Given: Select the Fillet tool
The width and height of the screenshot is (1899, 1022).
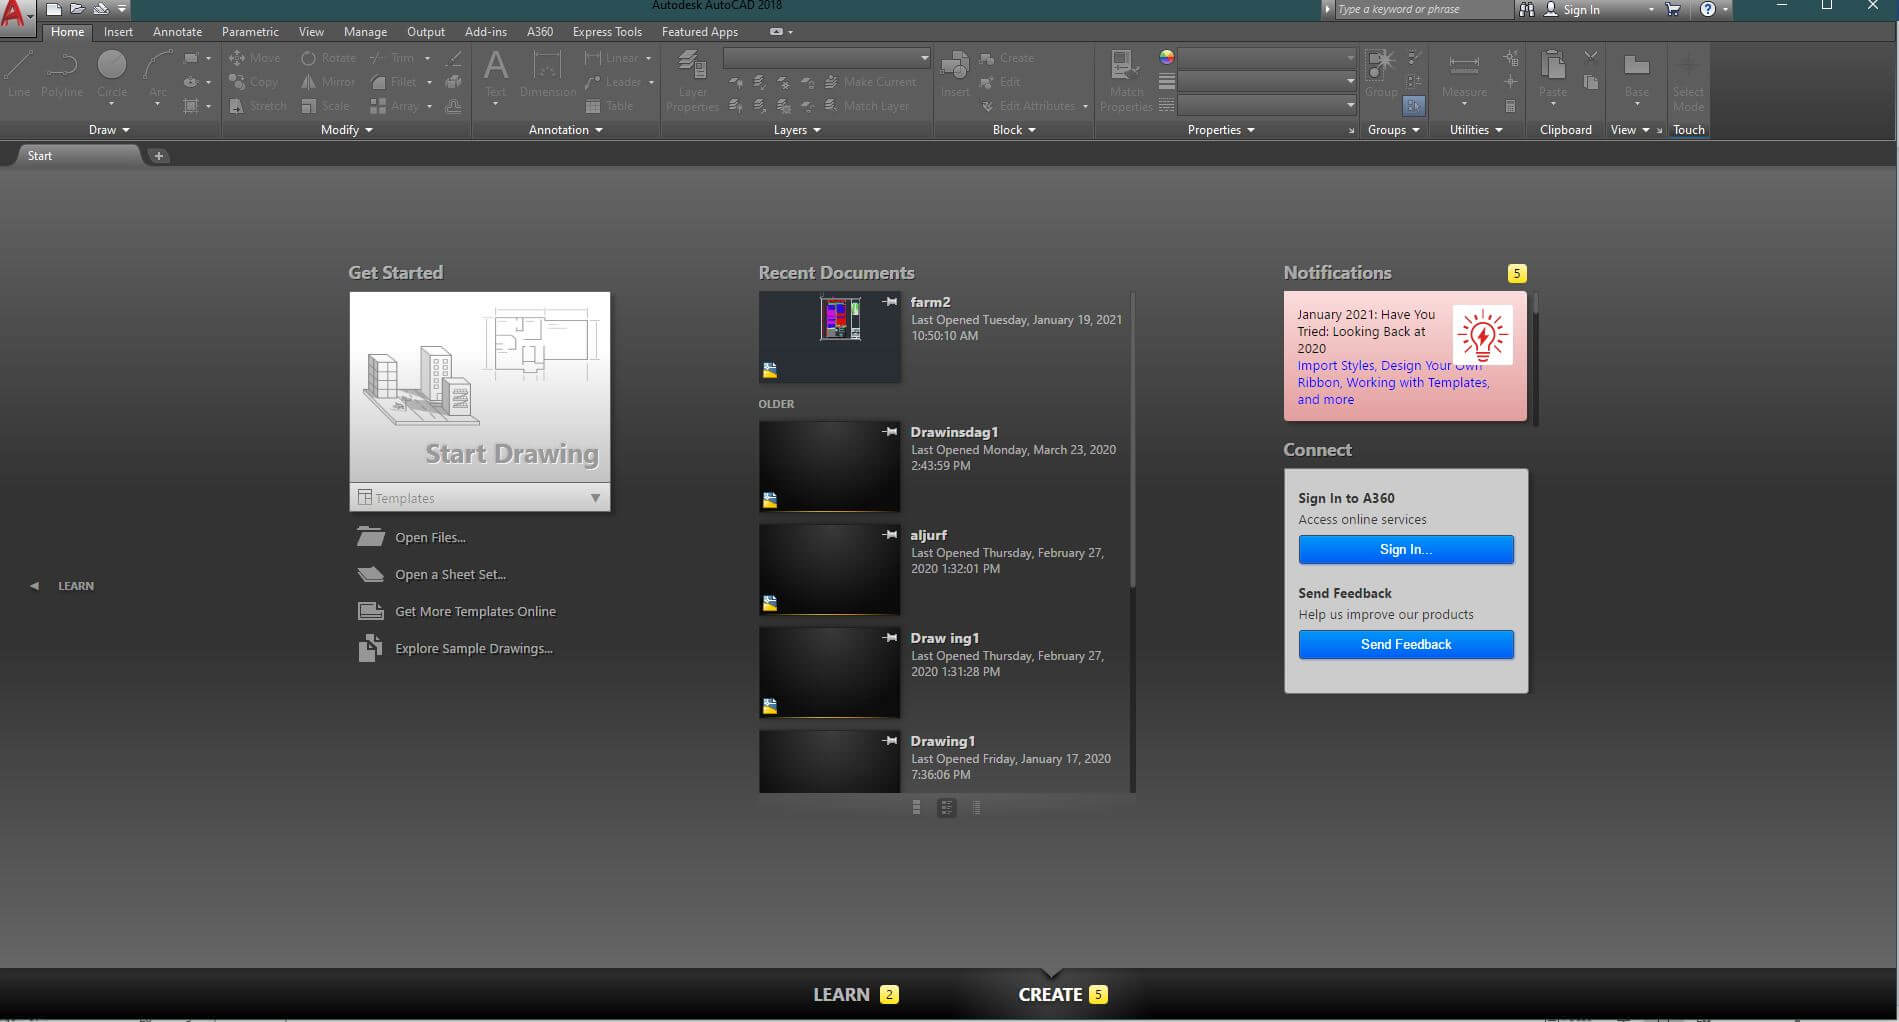Looking at the screenshot, I should click(394, 82).
